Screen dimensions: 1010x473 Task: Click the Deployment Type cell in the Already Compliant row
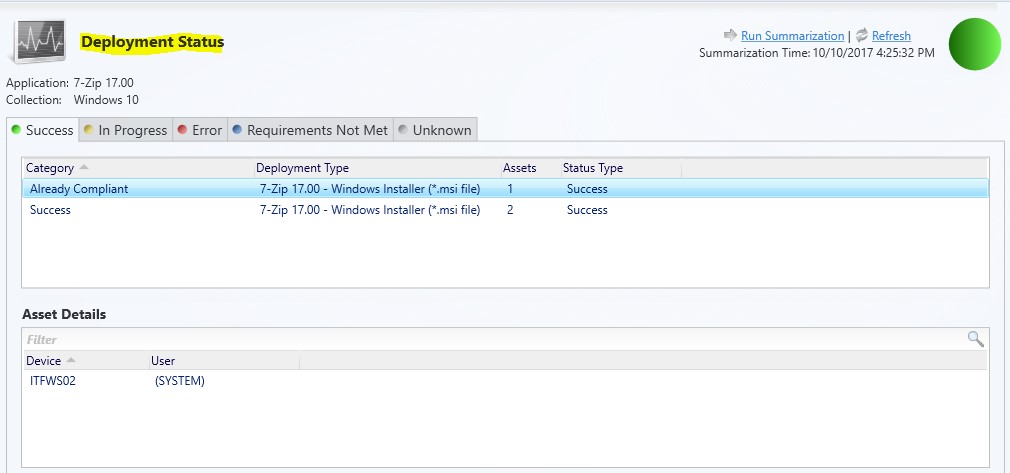(370, 189)
